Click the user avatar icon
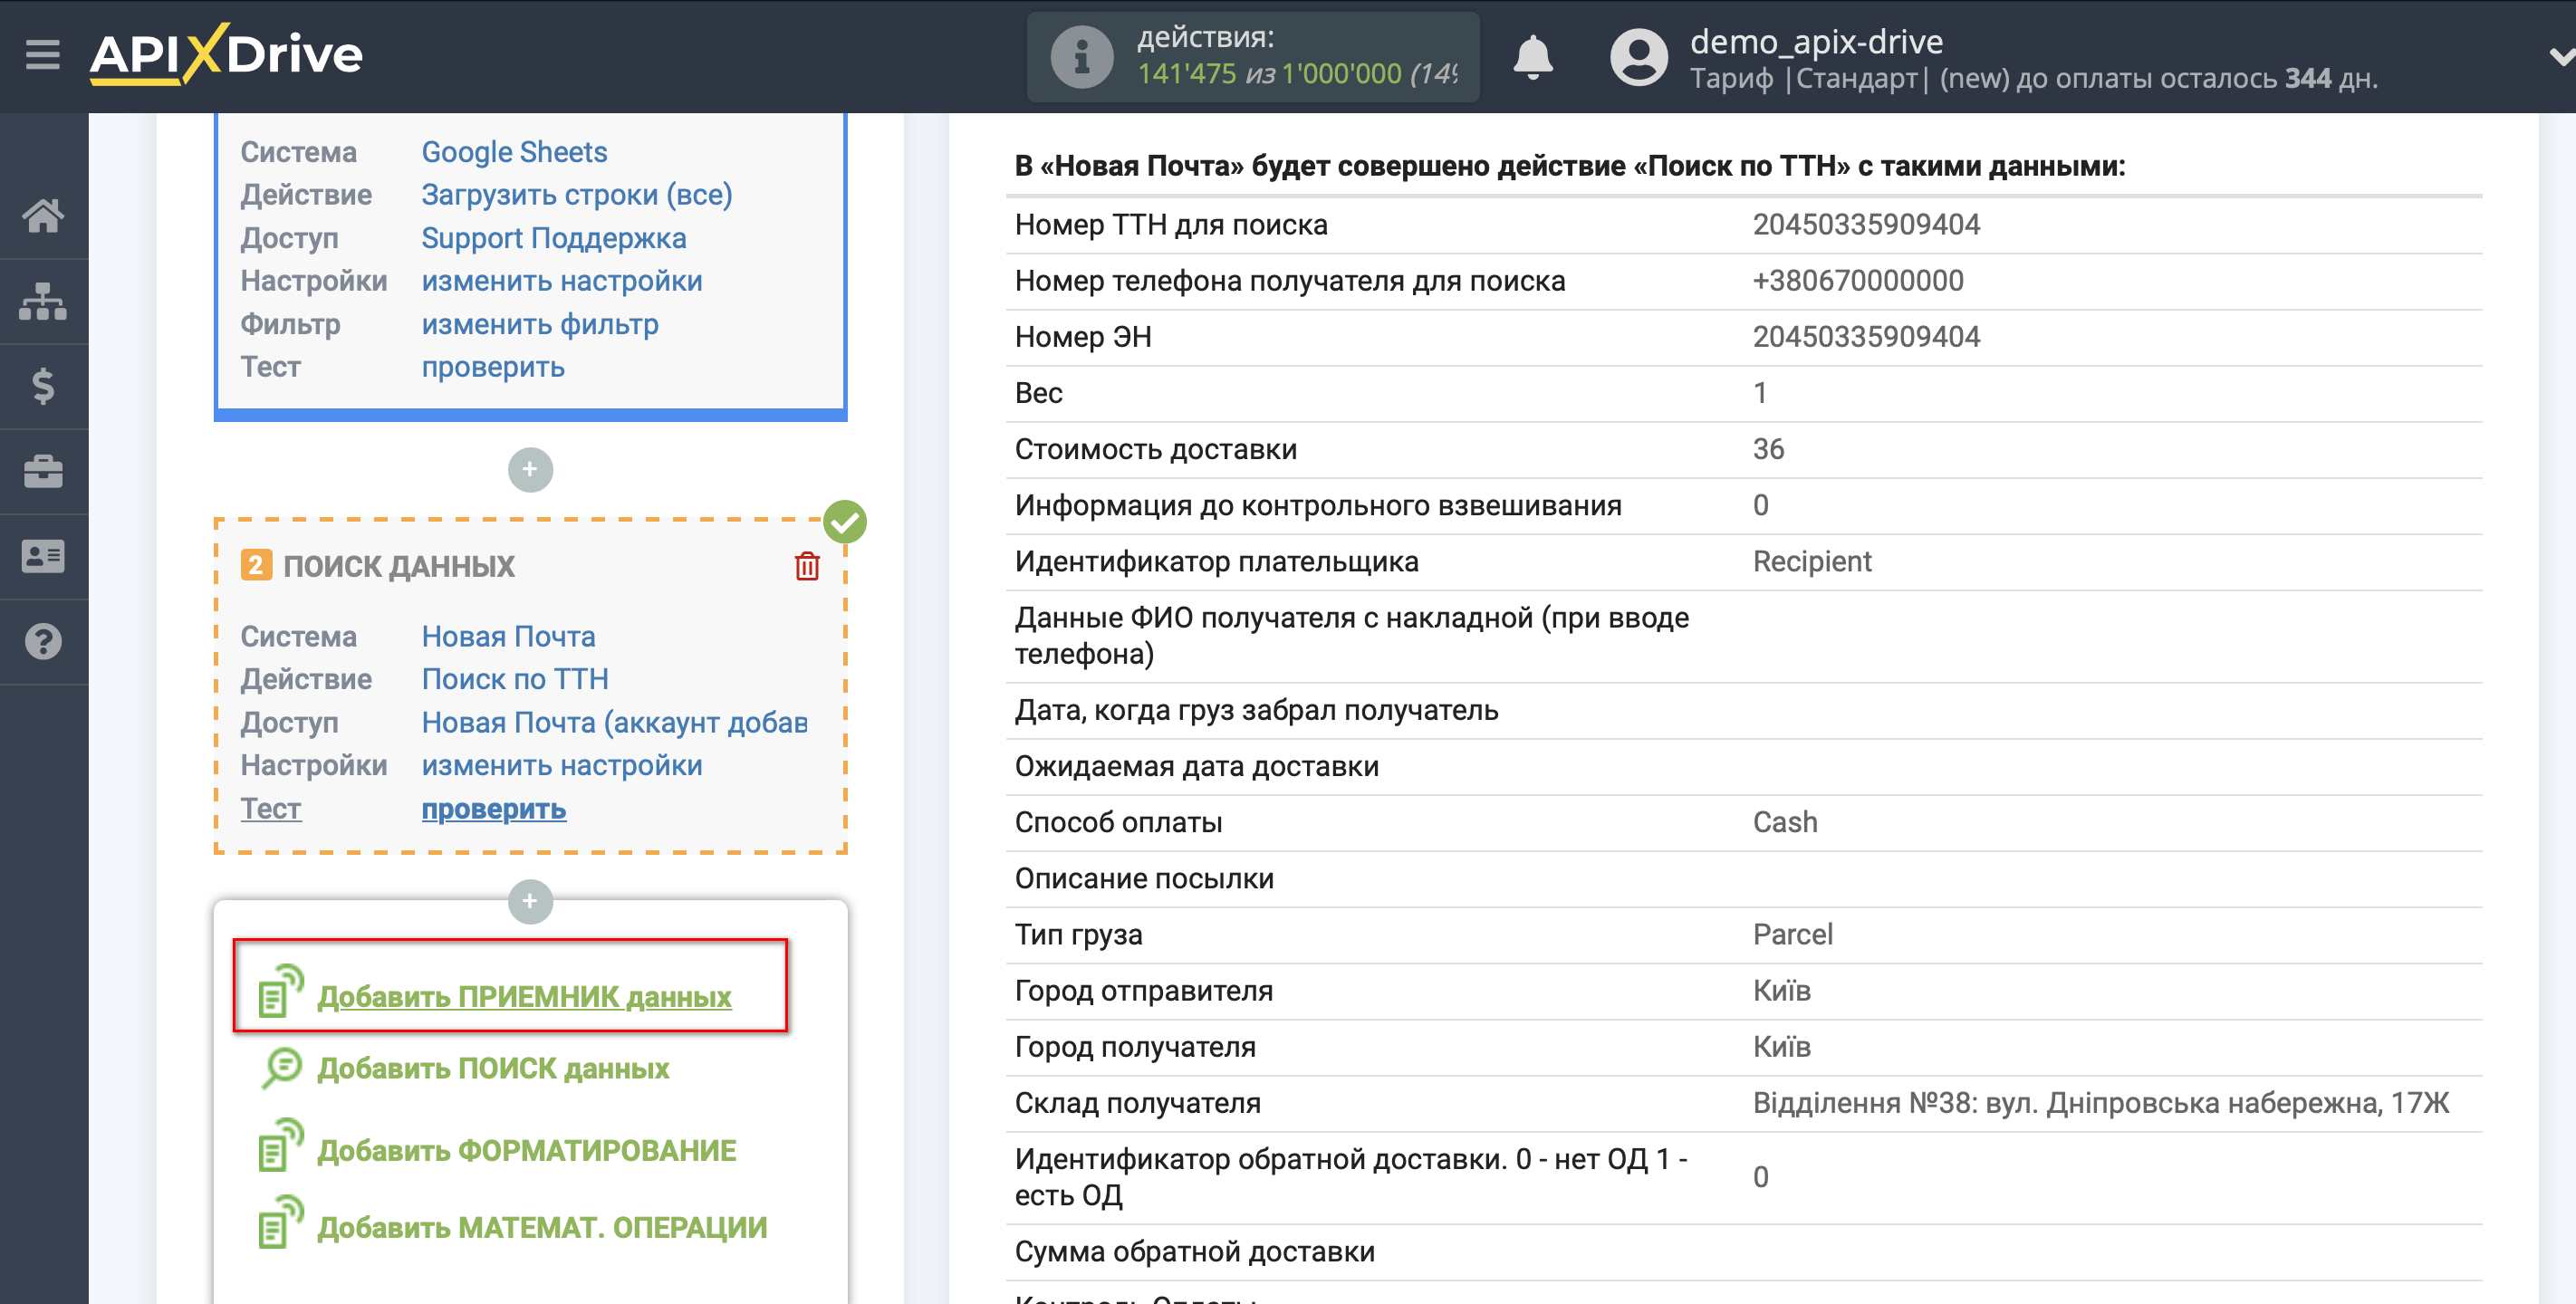2576x1304 pixels. coord(1638,57)
